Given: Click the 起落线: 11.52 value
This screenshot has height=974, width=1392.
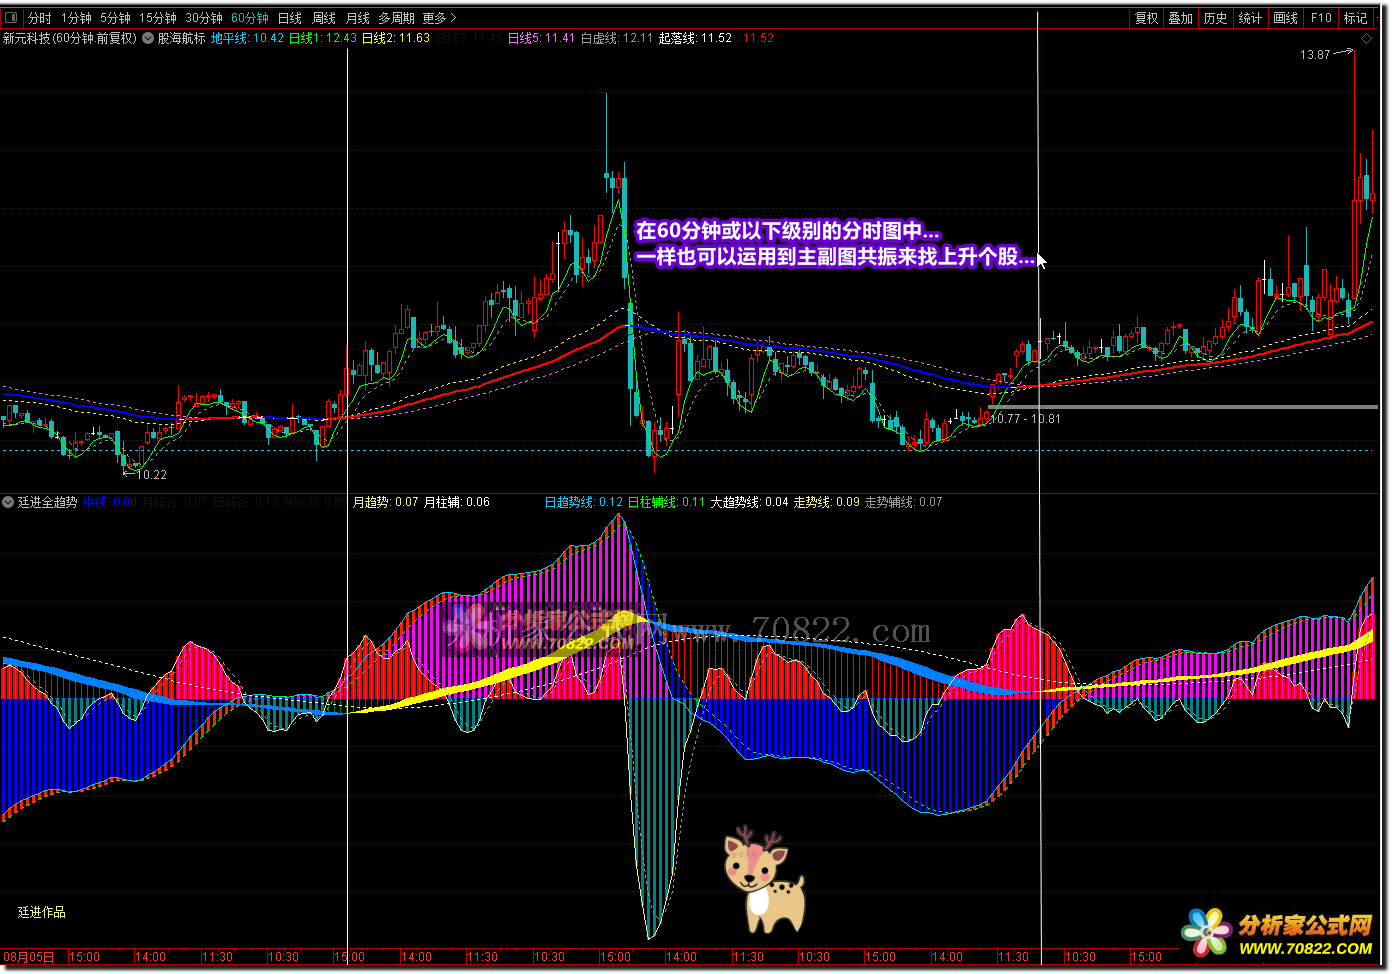Looking at the screenshot, I should pyautogui.click(x=695, y=38).
